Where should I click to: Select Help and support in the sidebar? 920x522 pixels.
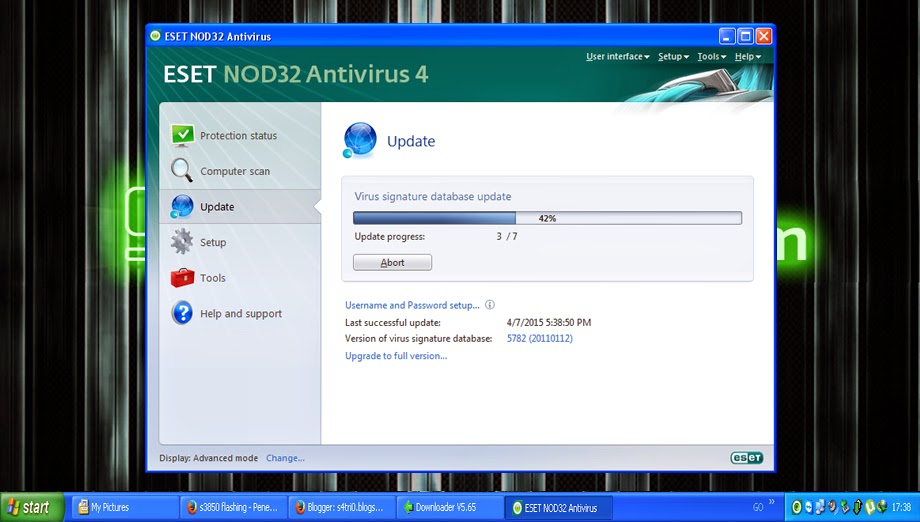240,314
